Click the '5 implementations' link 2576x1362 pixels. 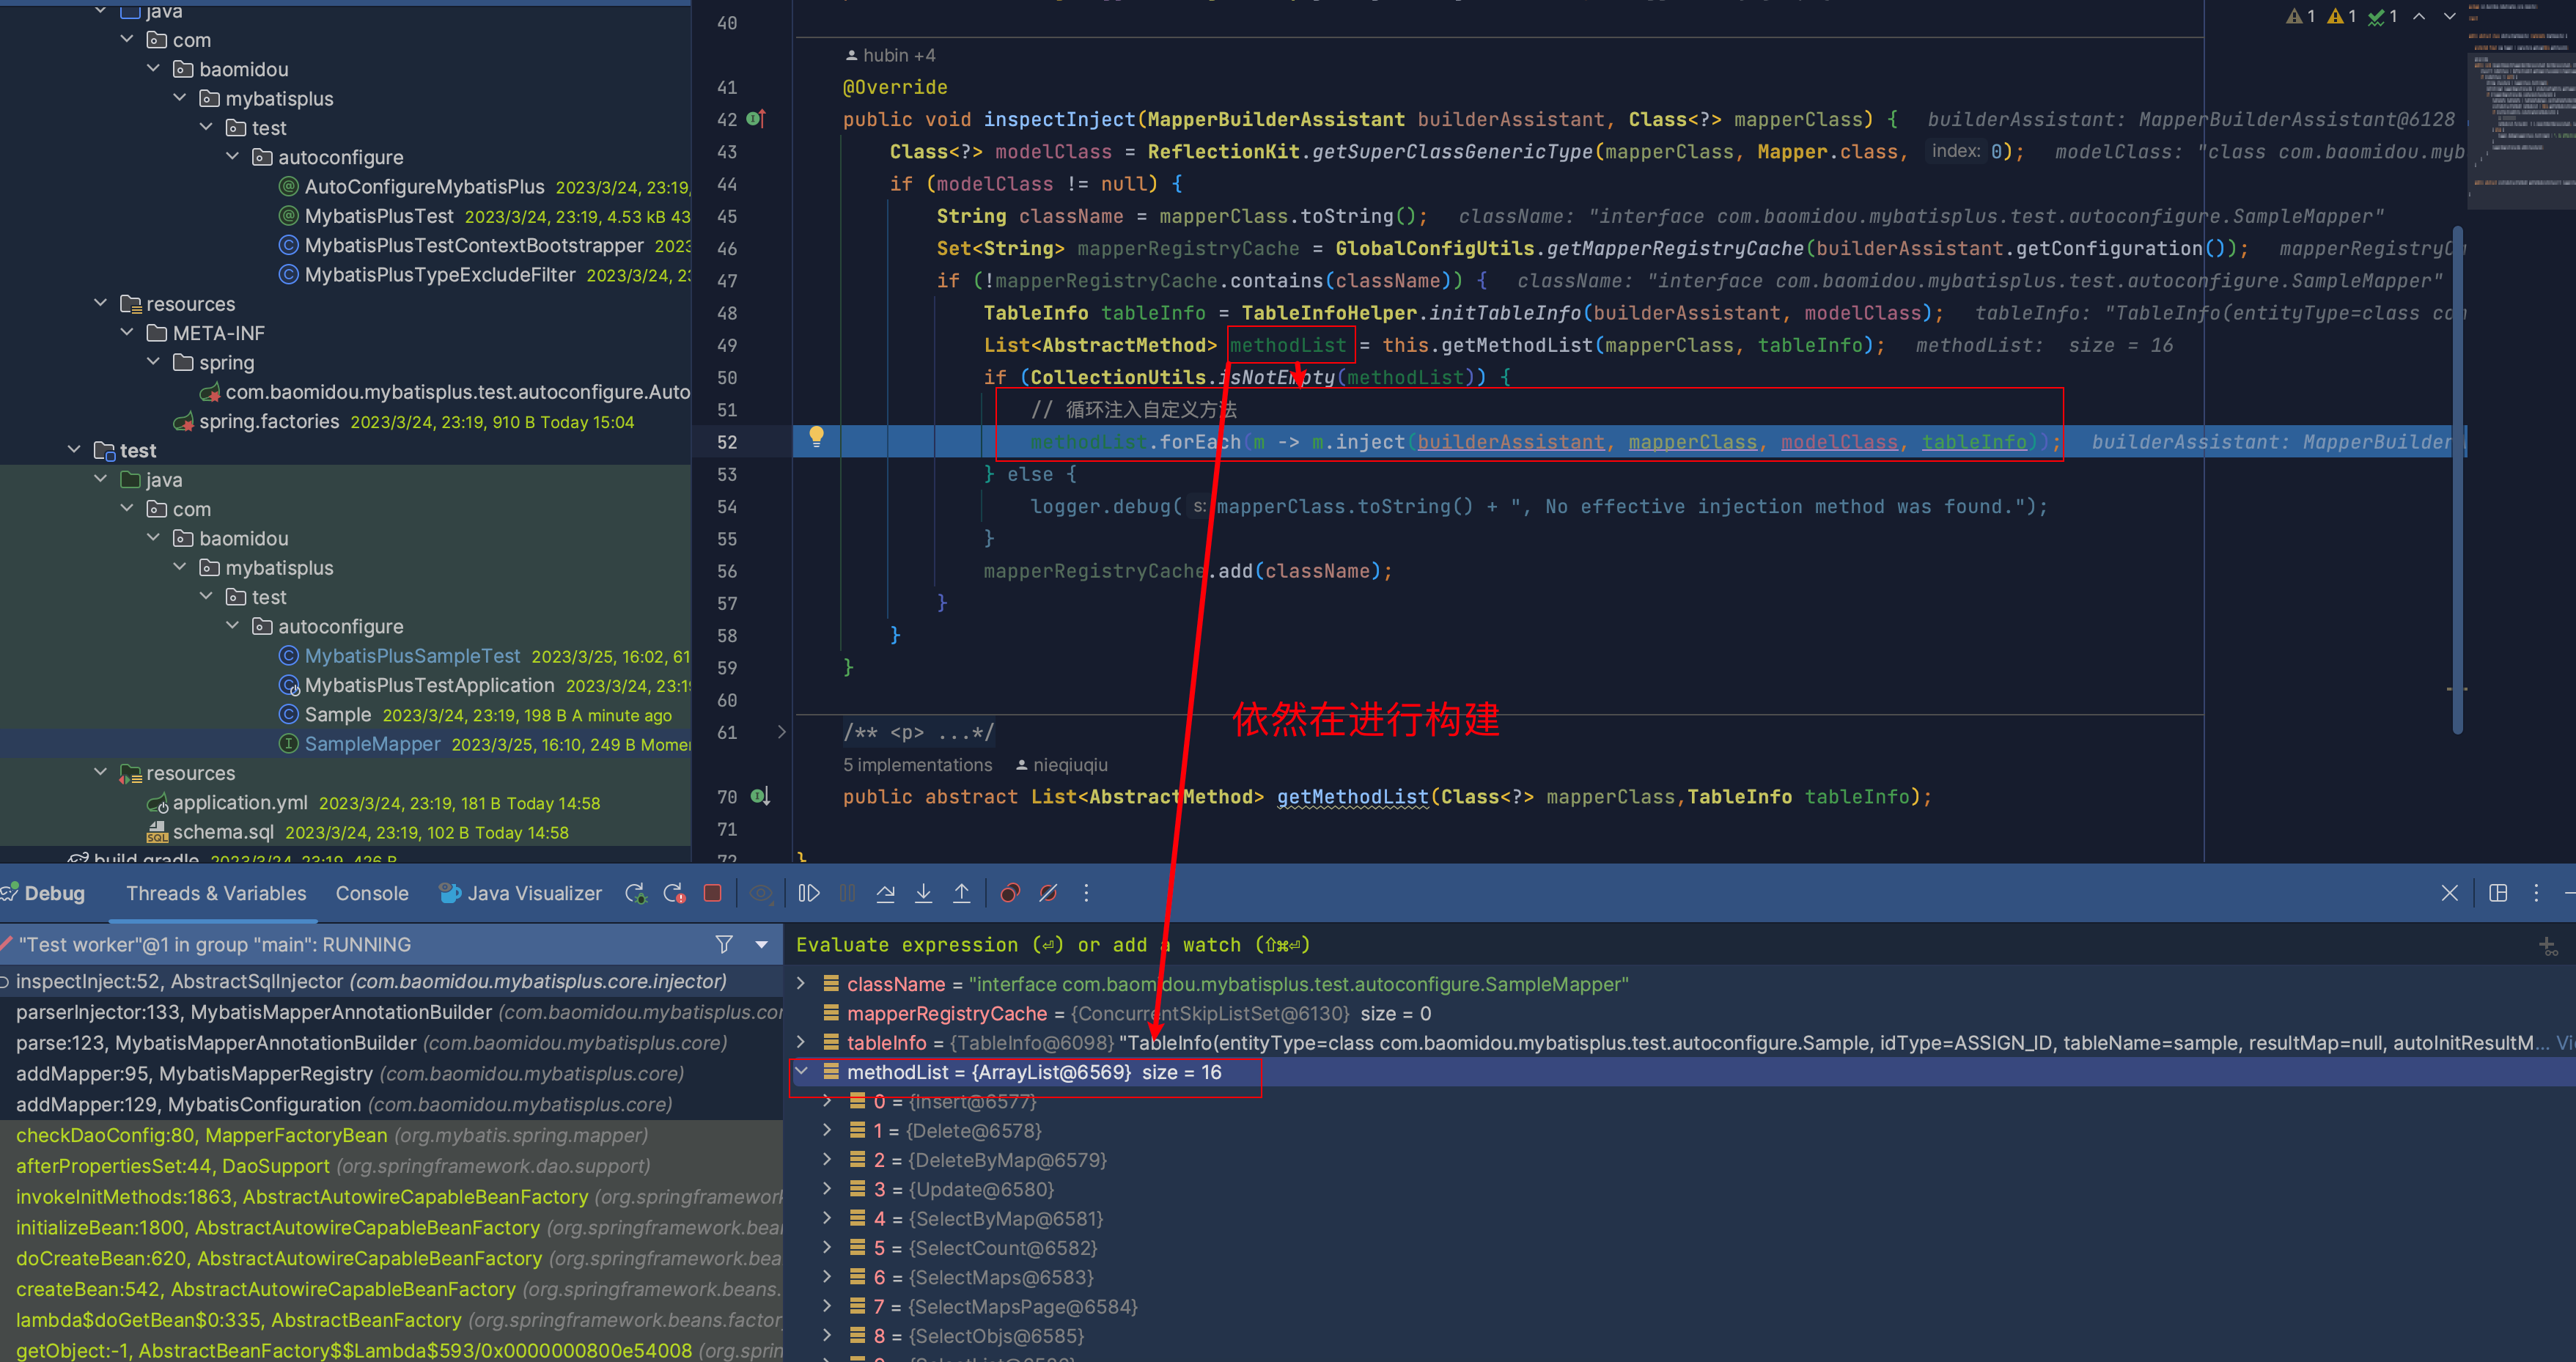tap(917, 765)
